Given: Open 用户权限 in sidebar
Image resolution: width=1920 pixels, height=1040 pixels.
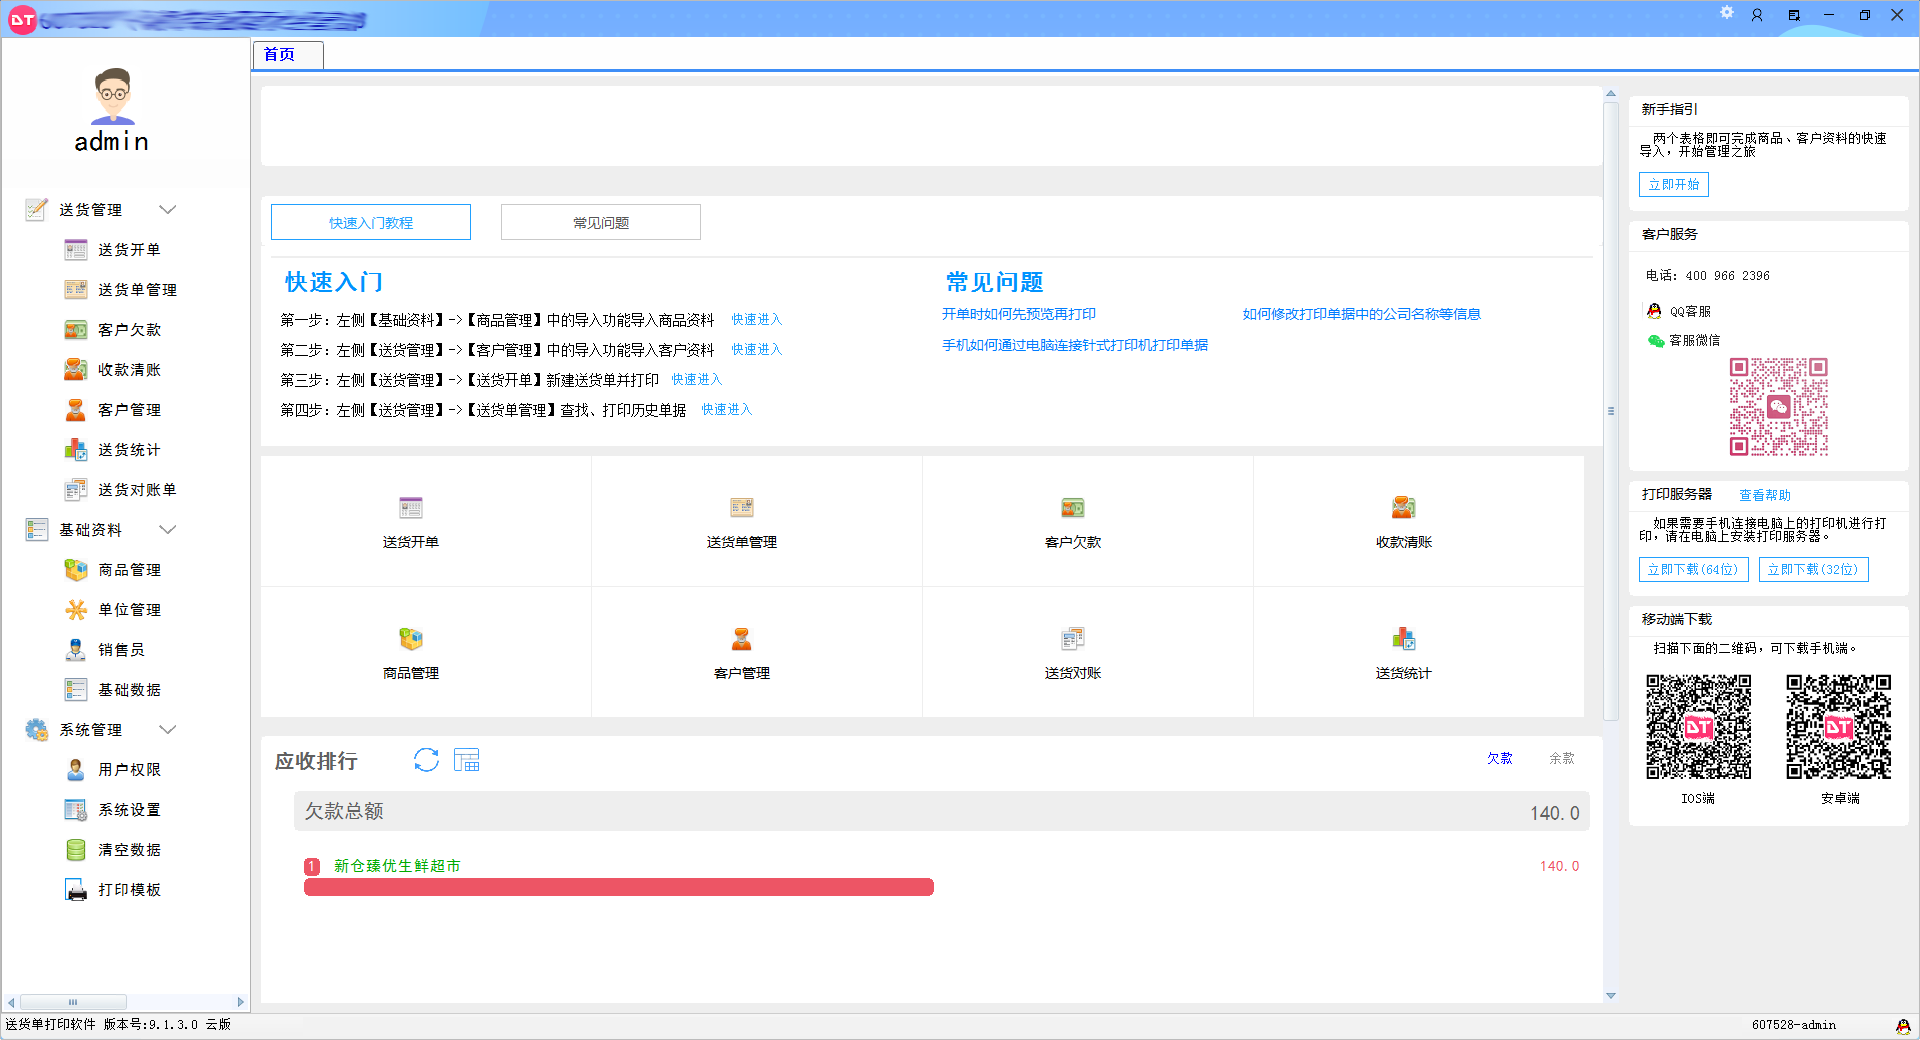Looking at the screenshot, I should coord(112,770).
